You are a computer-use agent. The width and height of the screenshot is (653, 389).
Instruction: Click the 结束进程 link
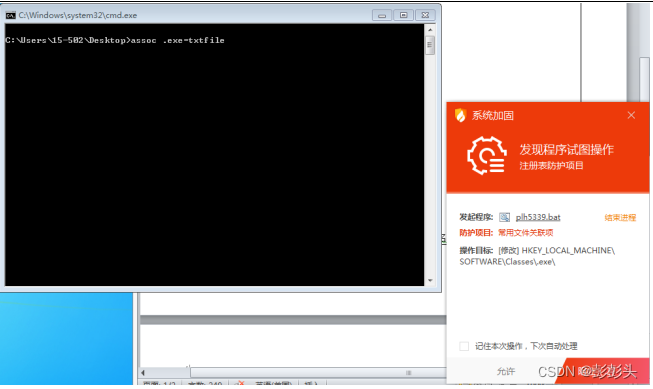620,218
